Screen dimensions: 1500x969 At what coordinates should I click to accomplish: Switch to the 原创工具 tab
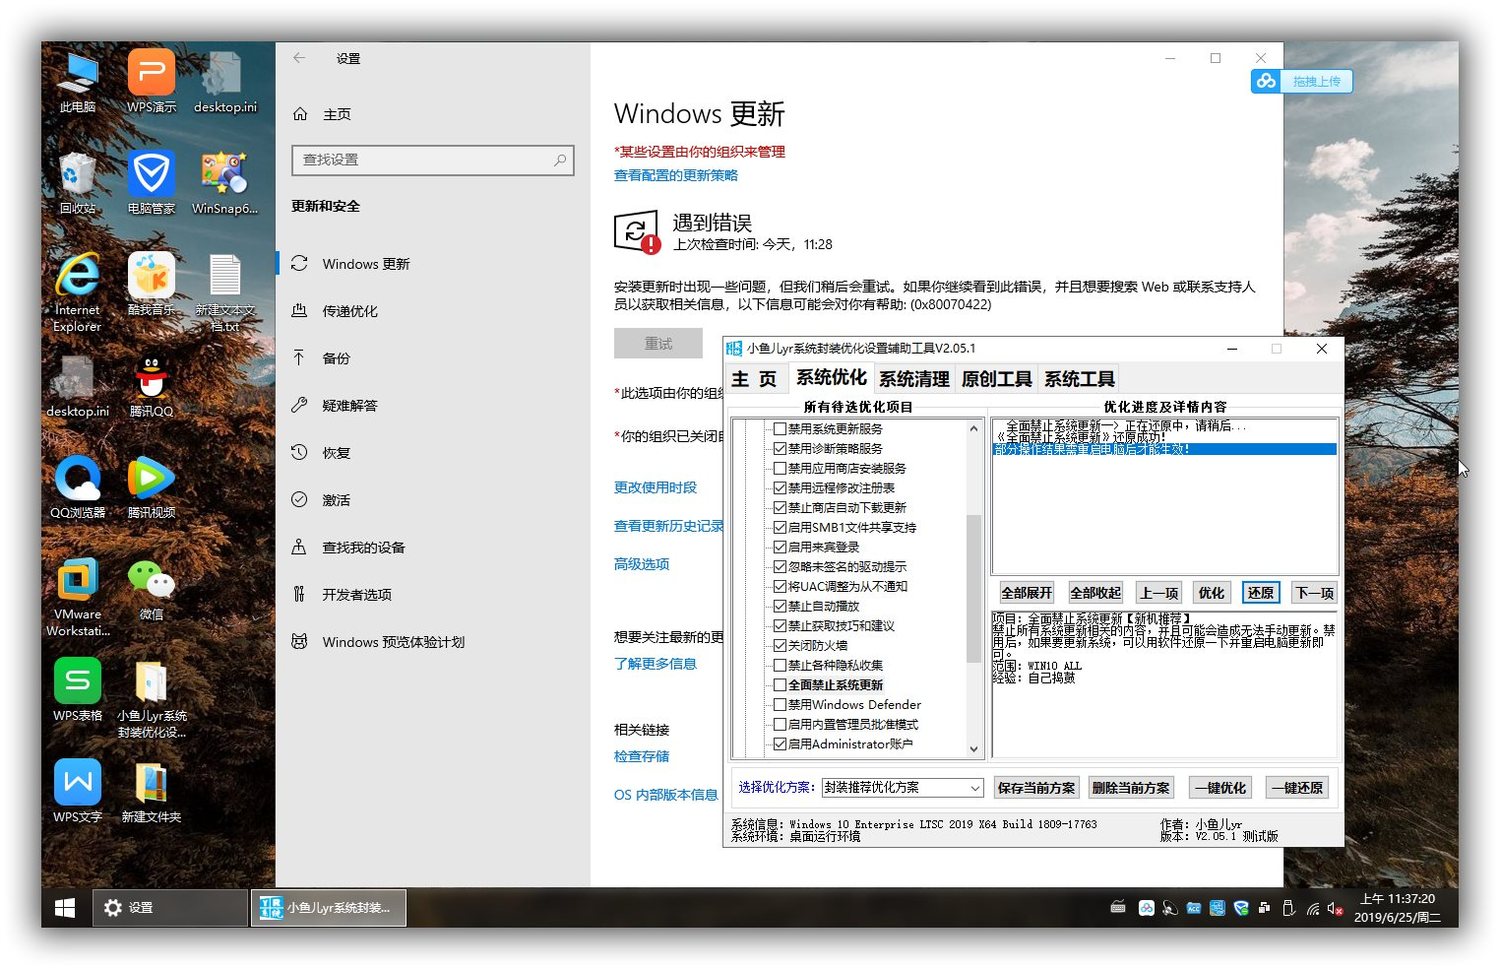click(x=996, y=379)
